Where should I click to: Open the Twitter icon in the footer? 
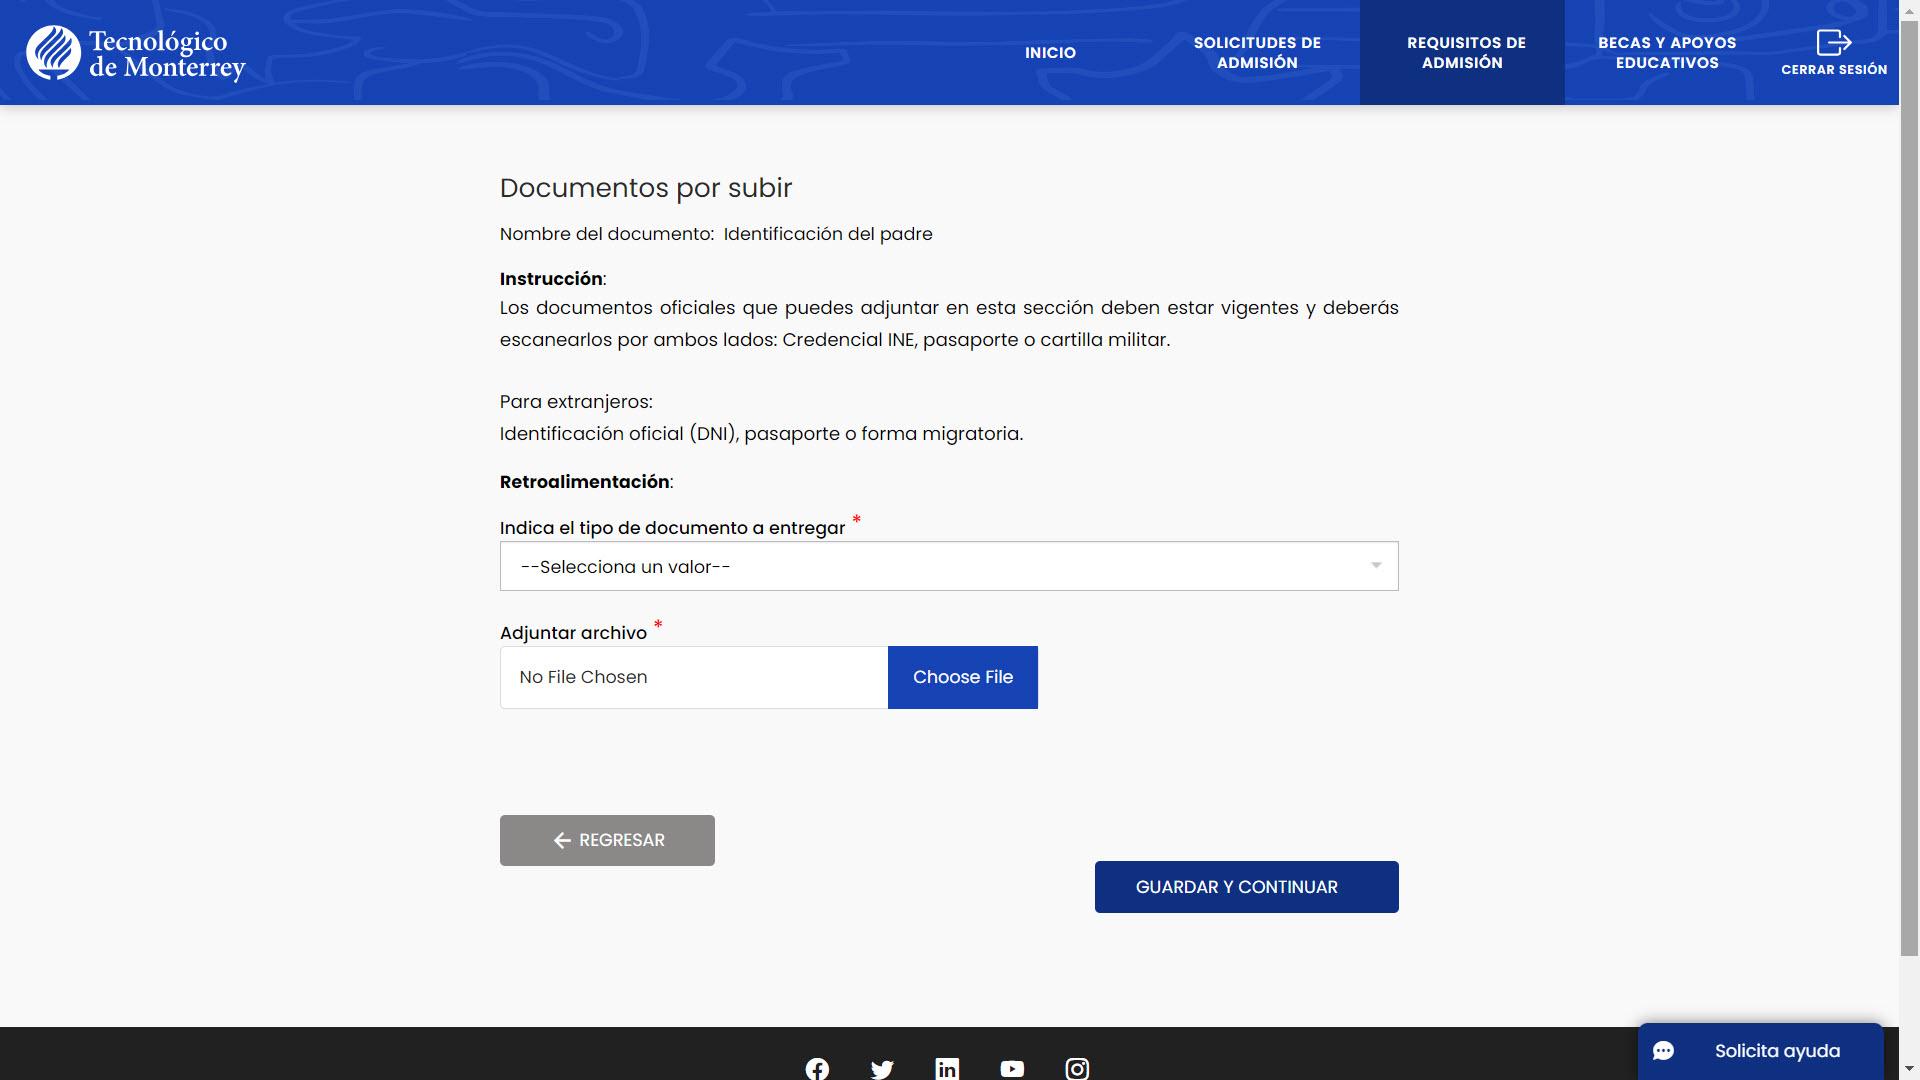pos(882,1068)
